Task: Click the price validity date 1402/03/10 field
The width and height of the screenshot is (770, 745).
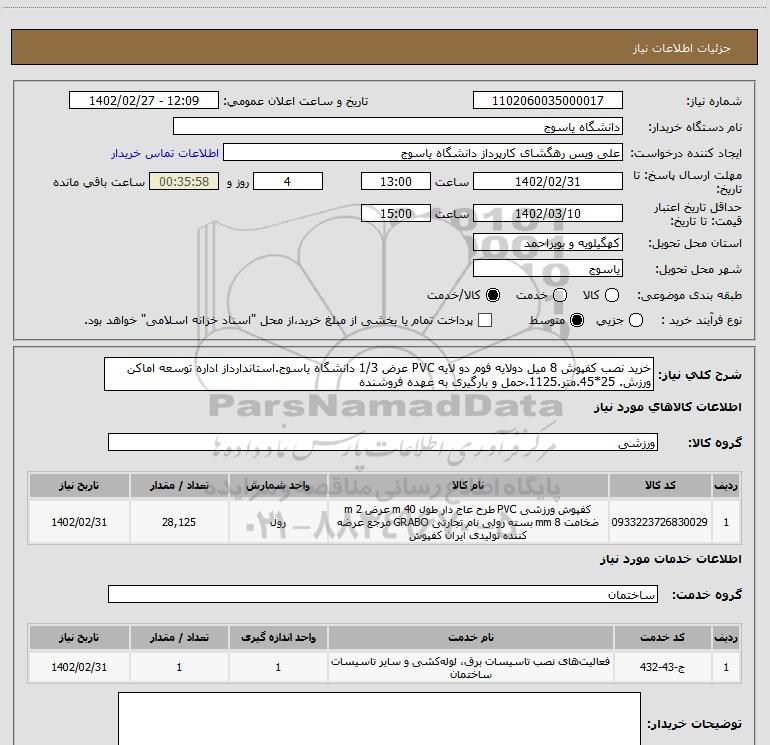Action: tap(548, 213)
